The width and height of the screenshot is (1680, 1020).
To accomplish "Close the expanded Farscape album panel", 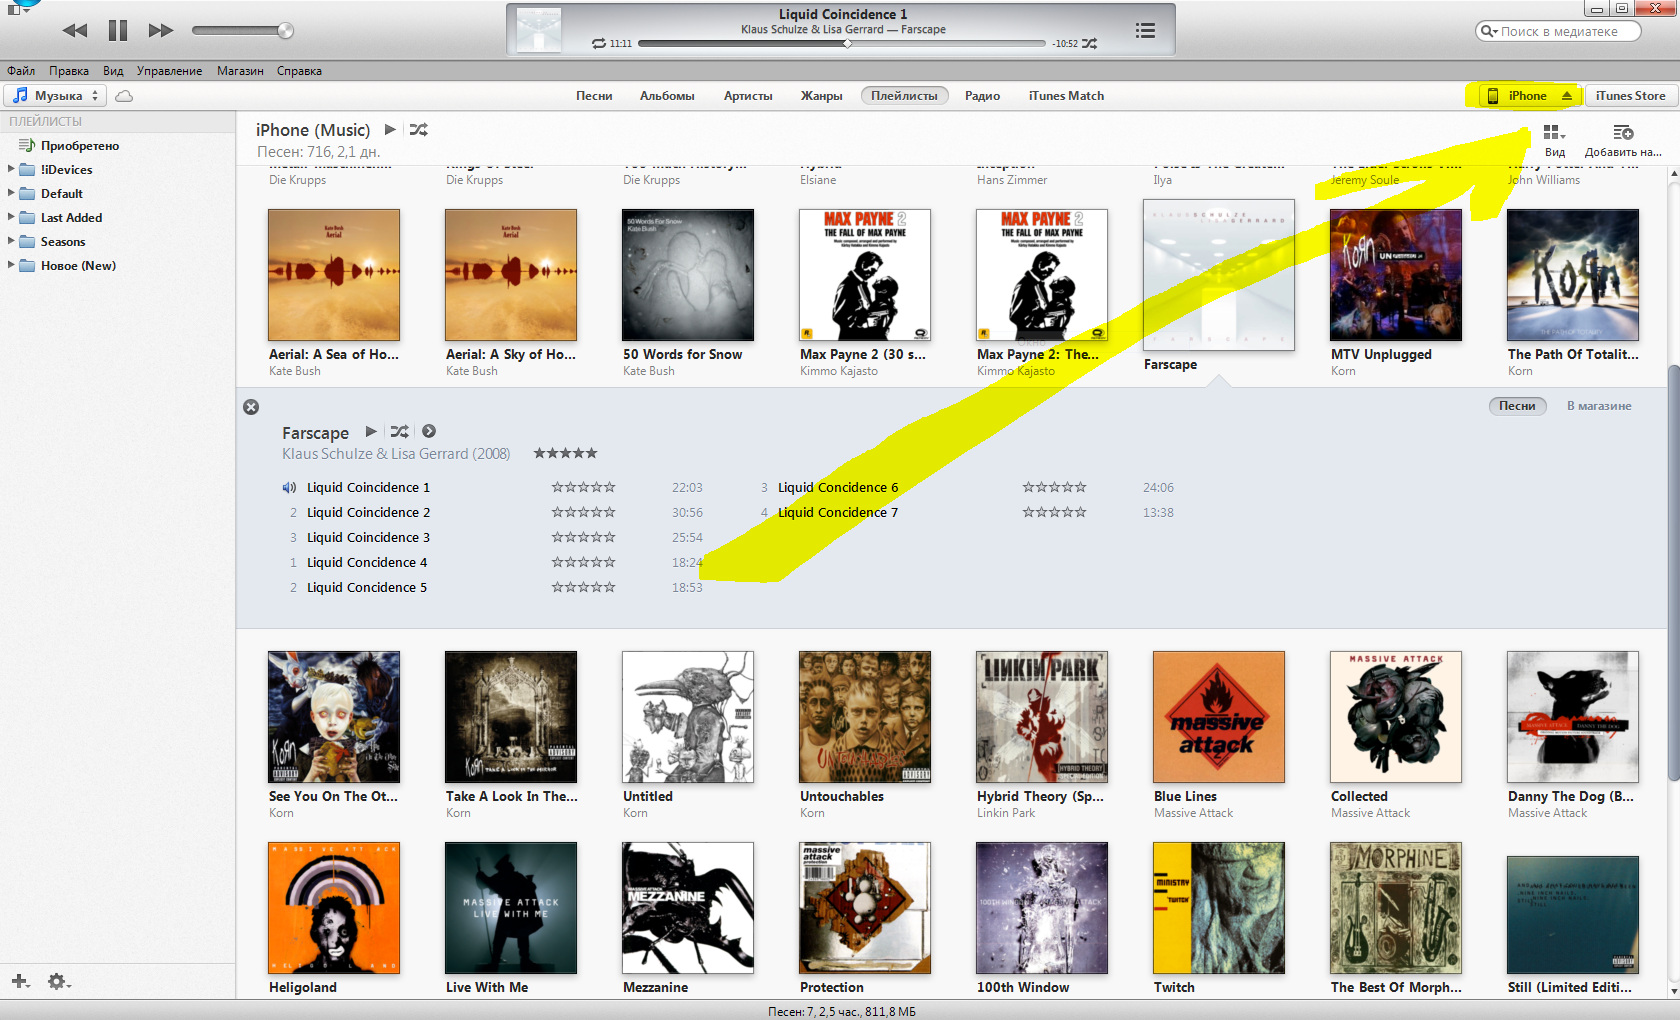I will click(x=251, y=407).
